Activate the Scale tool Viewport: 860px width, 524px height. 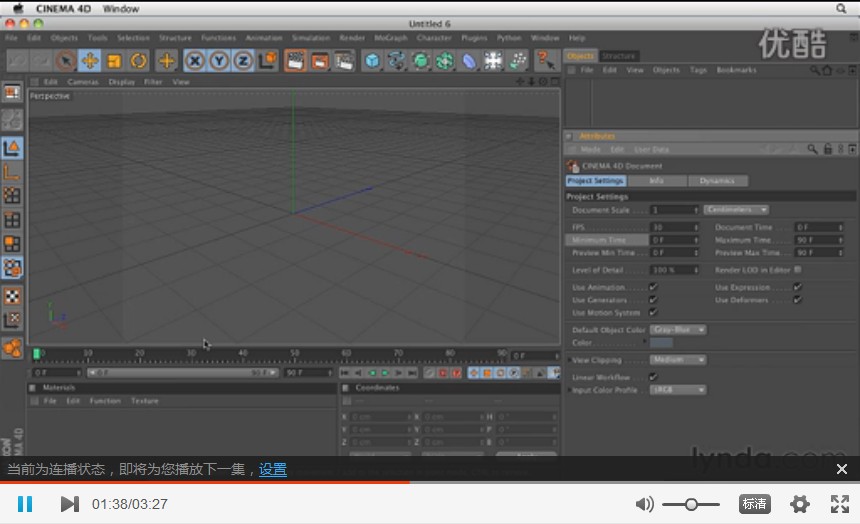pyautogui.click(x=114, y=61)
